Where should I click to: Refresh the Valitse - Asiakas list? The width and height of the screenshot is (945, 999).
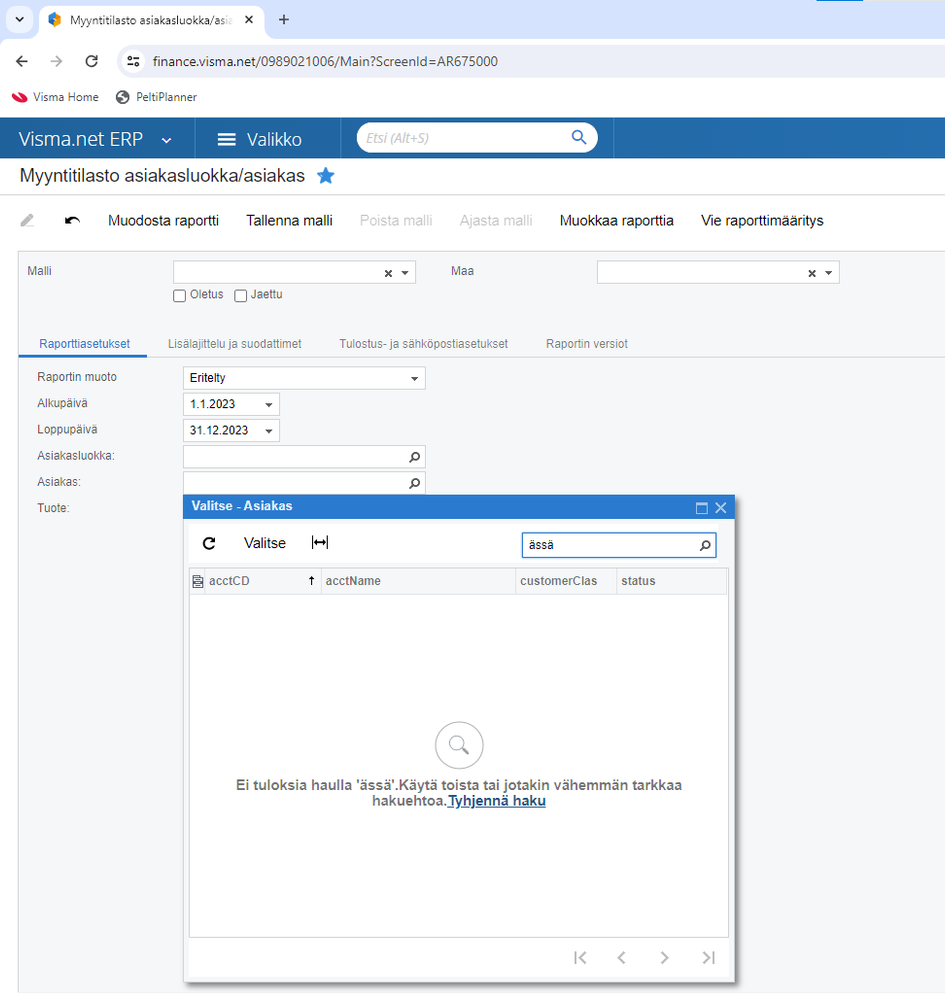(x=209, y=543)
